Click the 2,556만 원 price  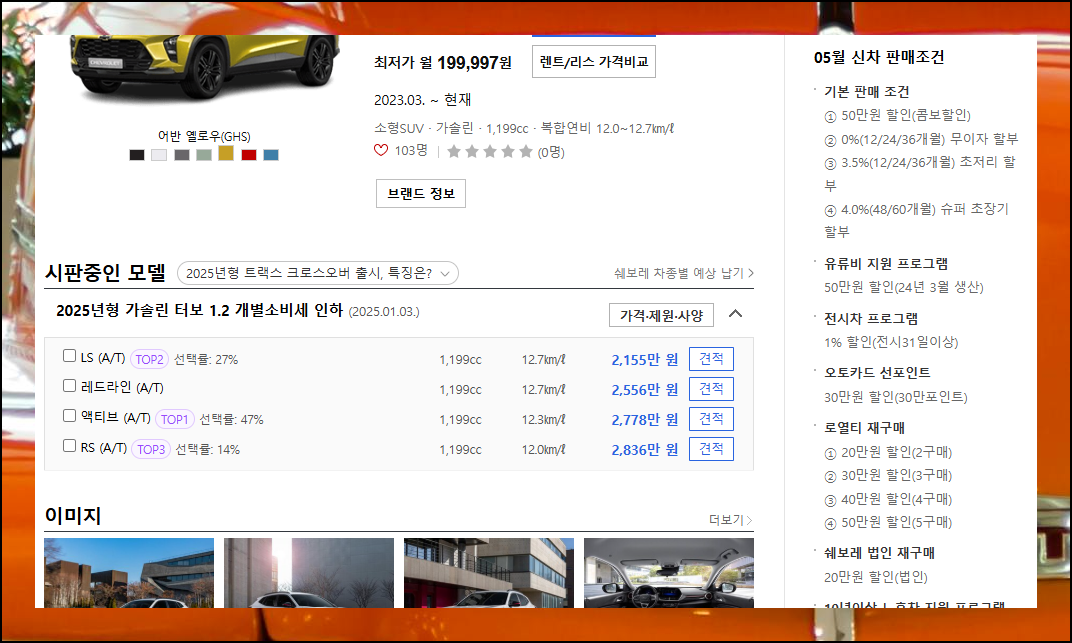pos(644,389)
